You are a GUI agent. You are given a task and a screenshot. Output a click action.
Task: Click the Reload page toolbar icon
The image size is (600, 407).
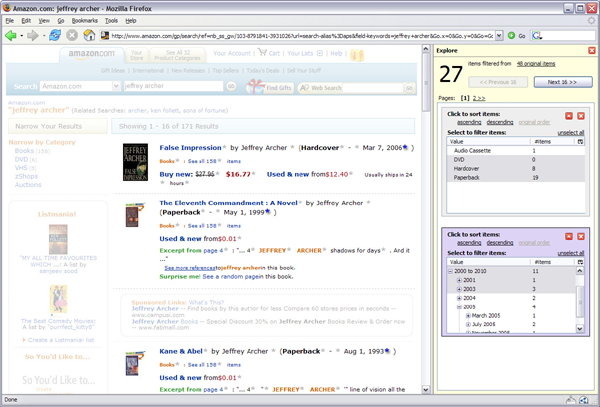pyautogui.click(x=55, y=35)
